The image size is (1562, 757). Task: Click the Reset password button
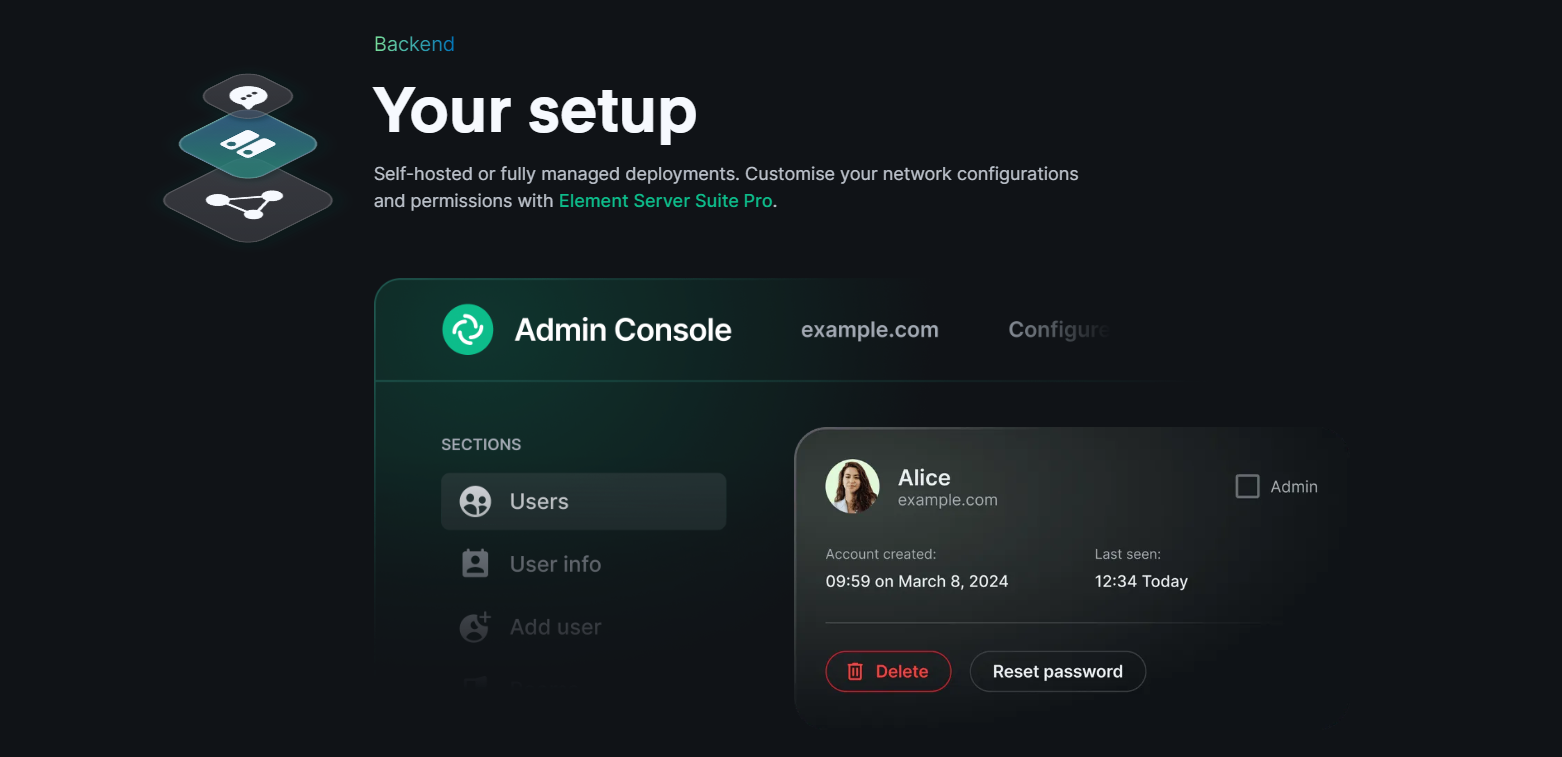(x=1058, y=671)
